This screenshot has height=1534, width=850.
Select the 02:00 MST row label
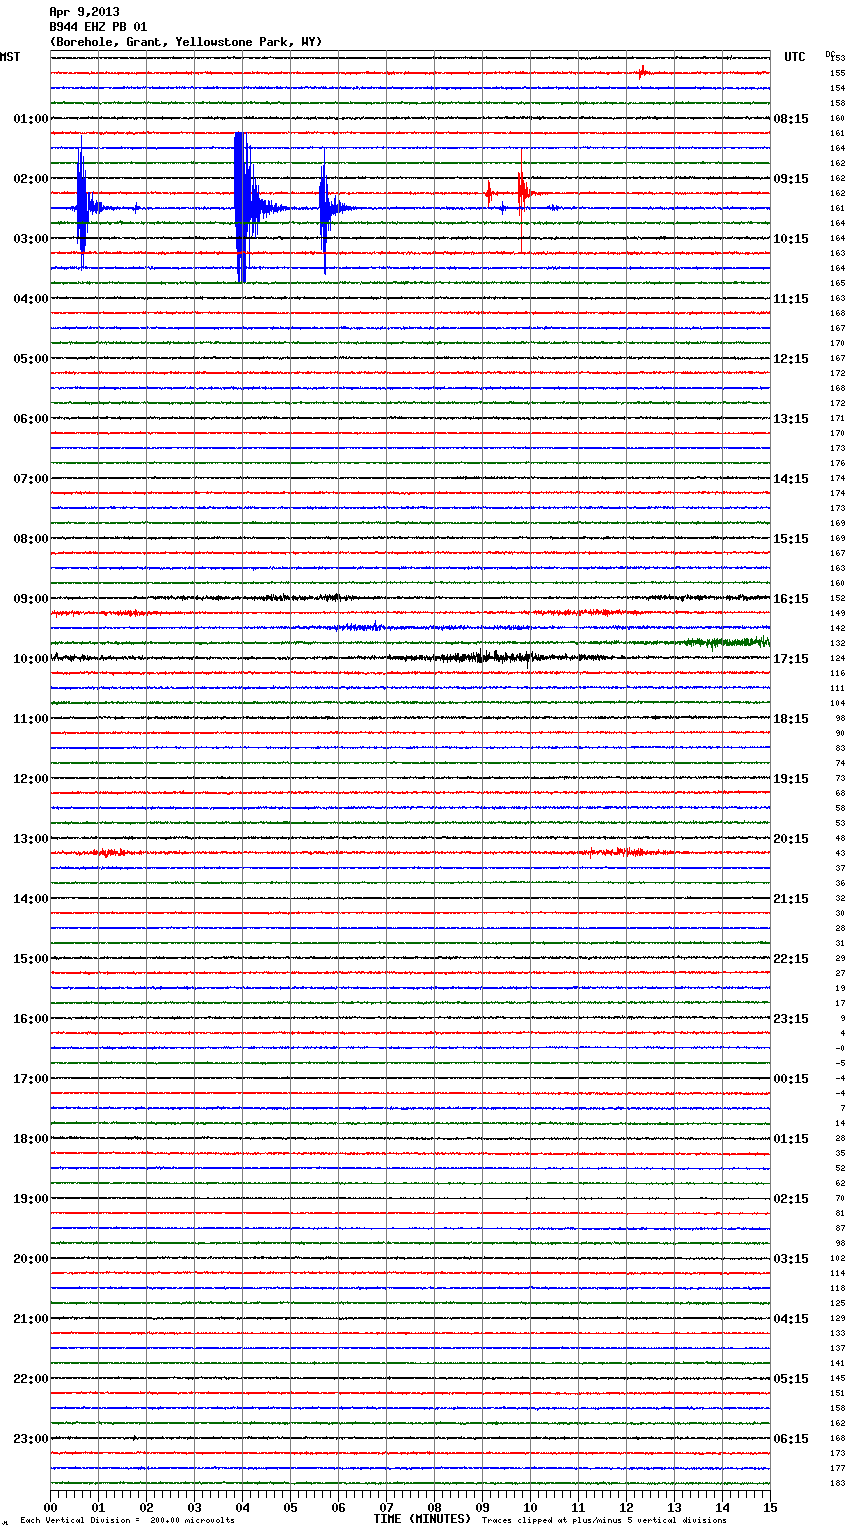[30, 179]
